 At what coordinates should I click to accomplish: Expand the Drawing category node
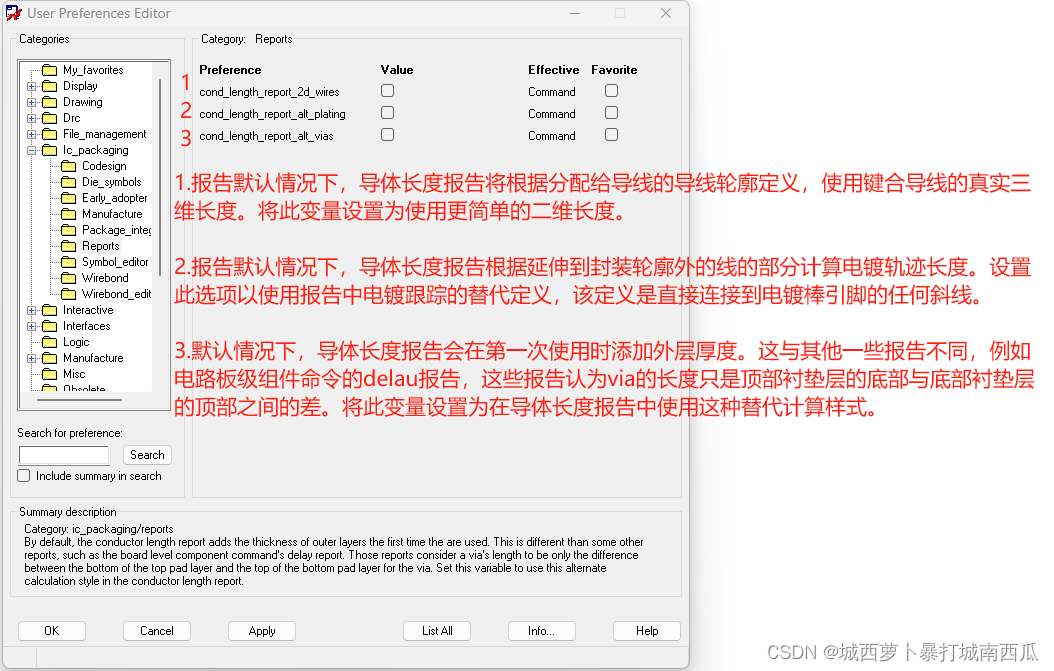click(x=31, y=103)
